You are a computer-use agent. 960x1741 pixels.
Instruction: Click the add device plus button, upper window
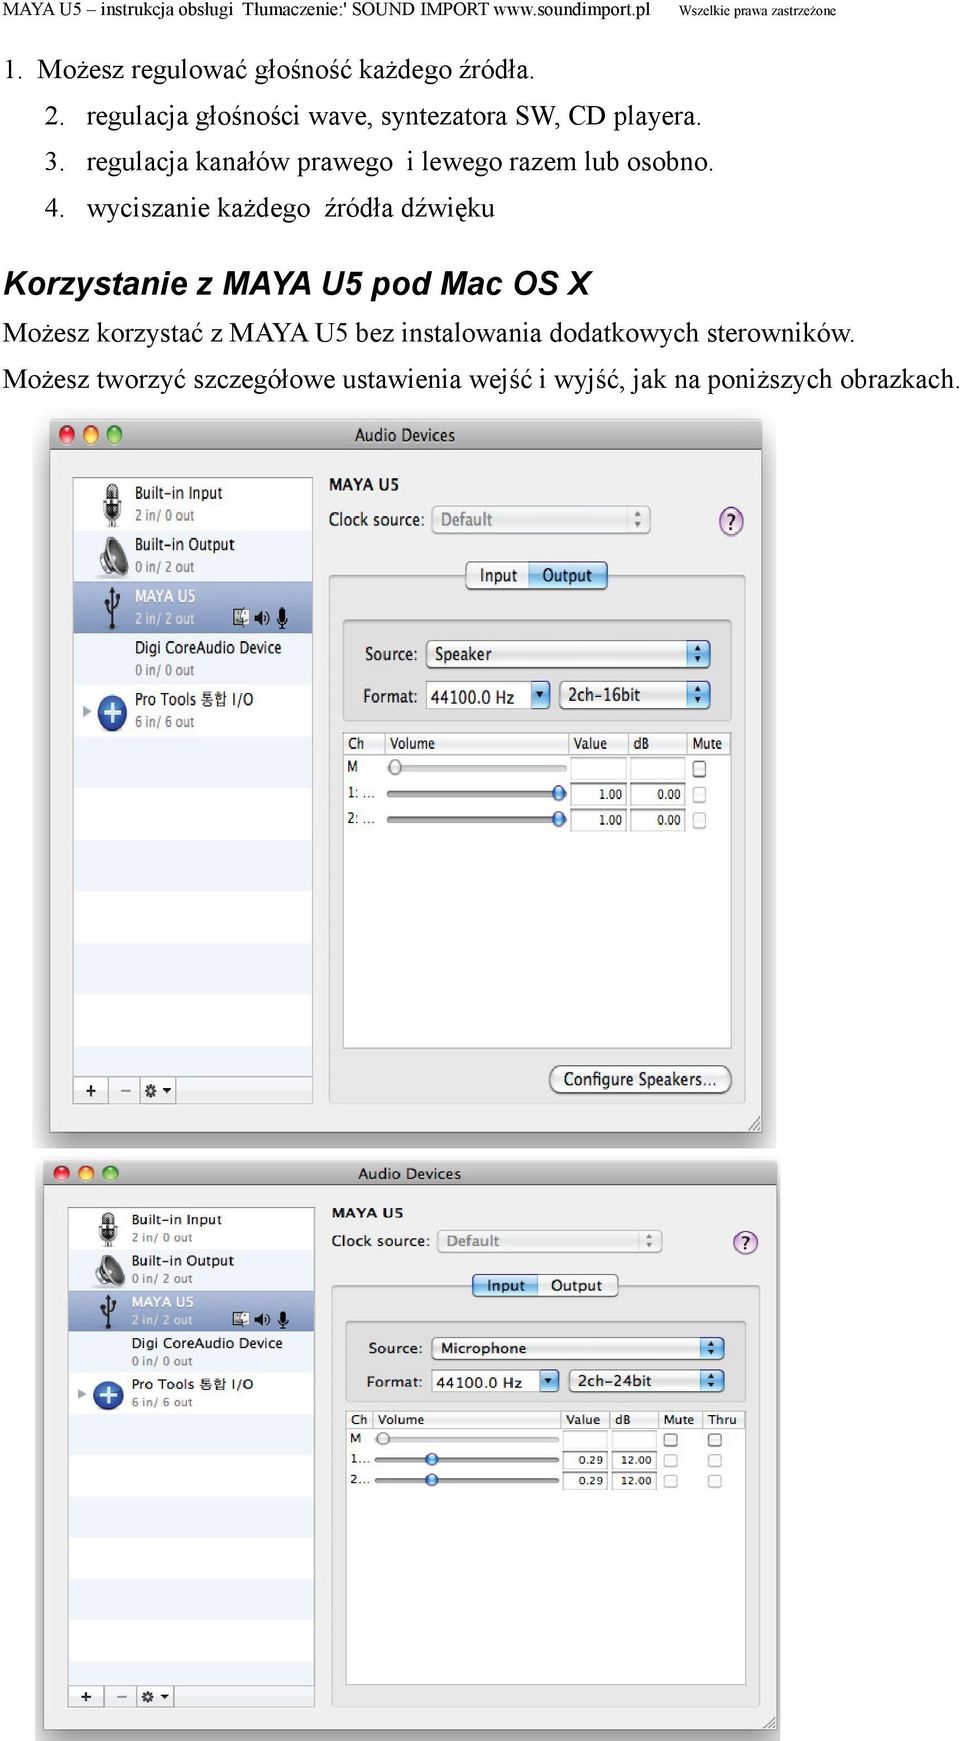click(x=91, y=1090)
